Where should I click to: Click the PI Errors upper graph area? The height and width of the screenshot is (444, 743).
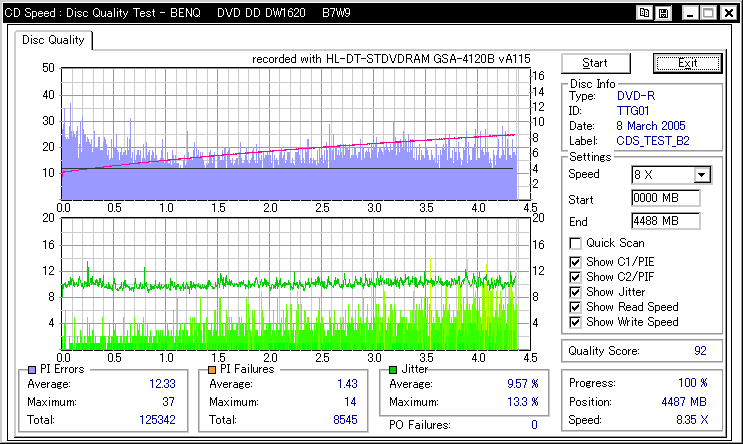click(295, 134)
